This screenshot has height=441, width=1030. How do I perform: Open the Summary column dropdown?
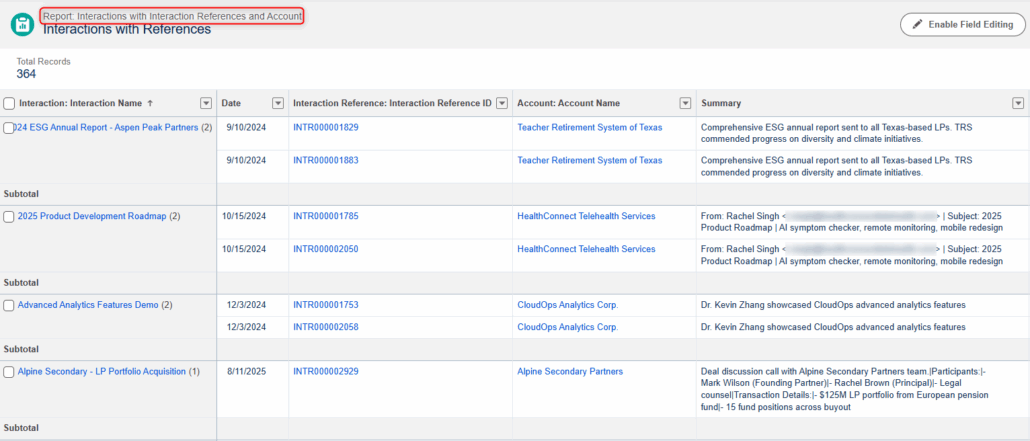(1018, 103)
